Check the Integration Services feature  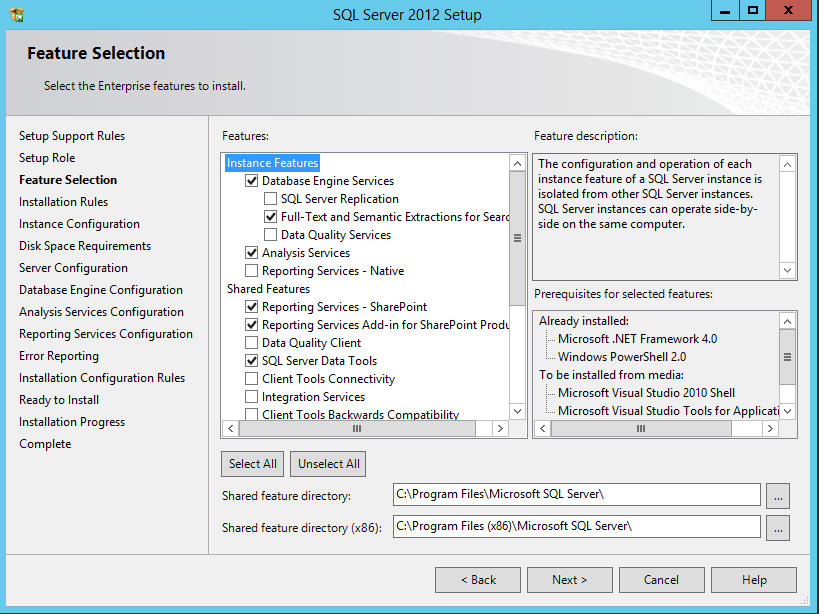[252, 397]
